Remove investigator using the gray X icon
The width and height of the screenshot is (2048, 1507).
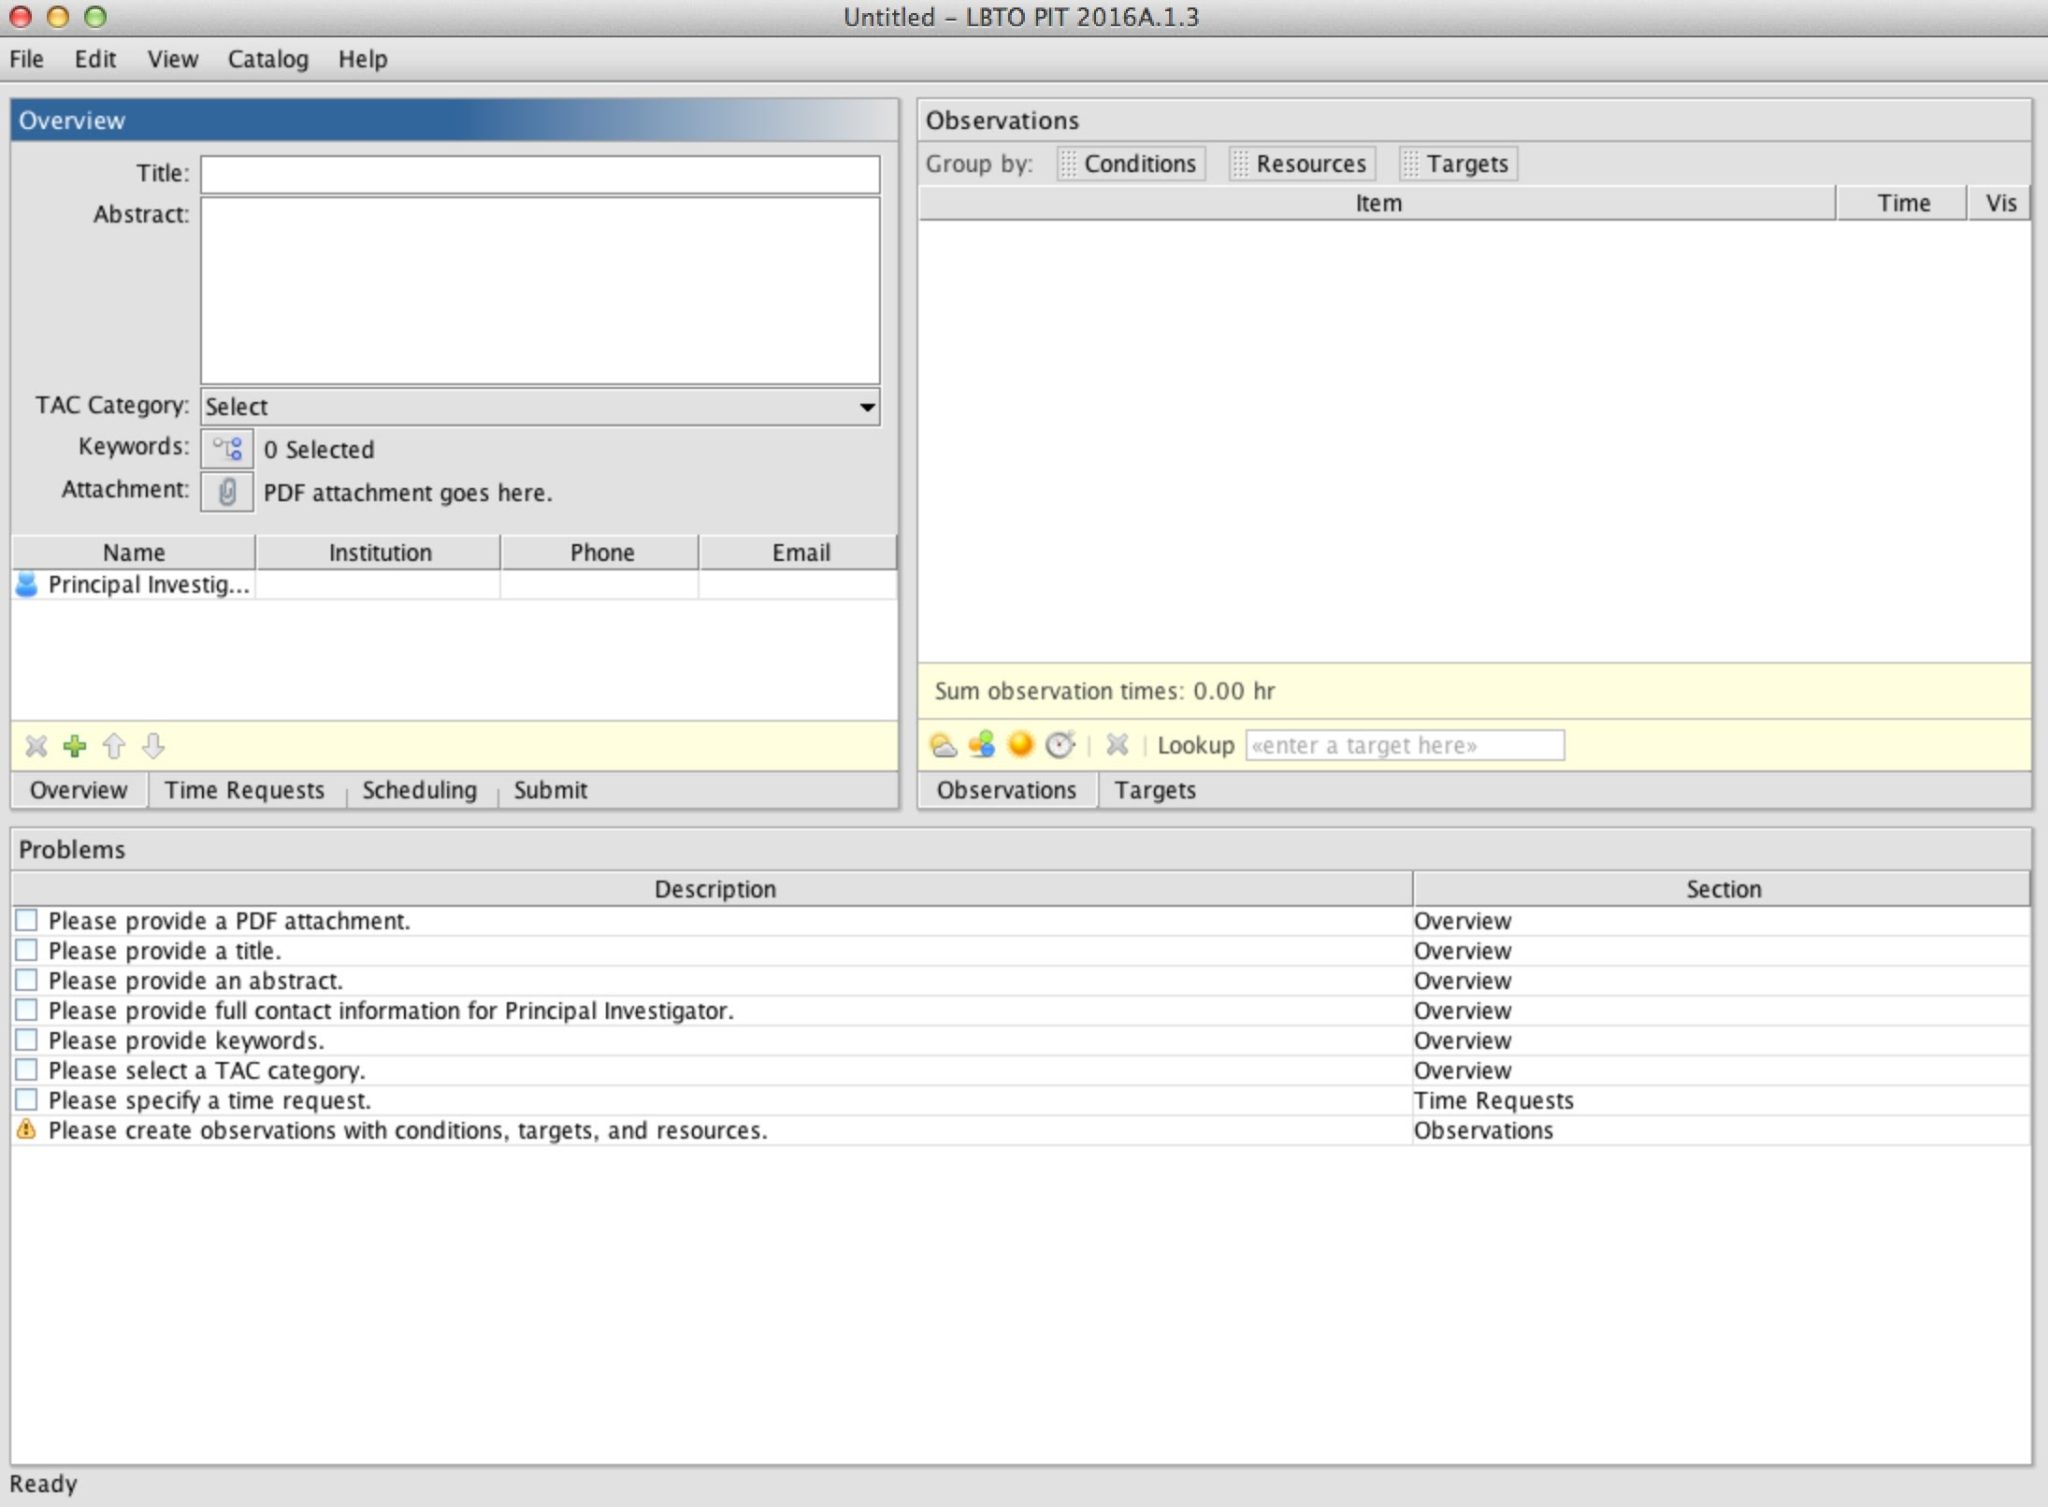[x=36, y=746]
